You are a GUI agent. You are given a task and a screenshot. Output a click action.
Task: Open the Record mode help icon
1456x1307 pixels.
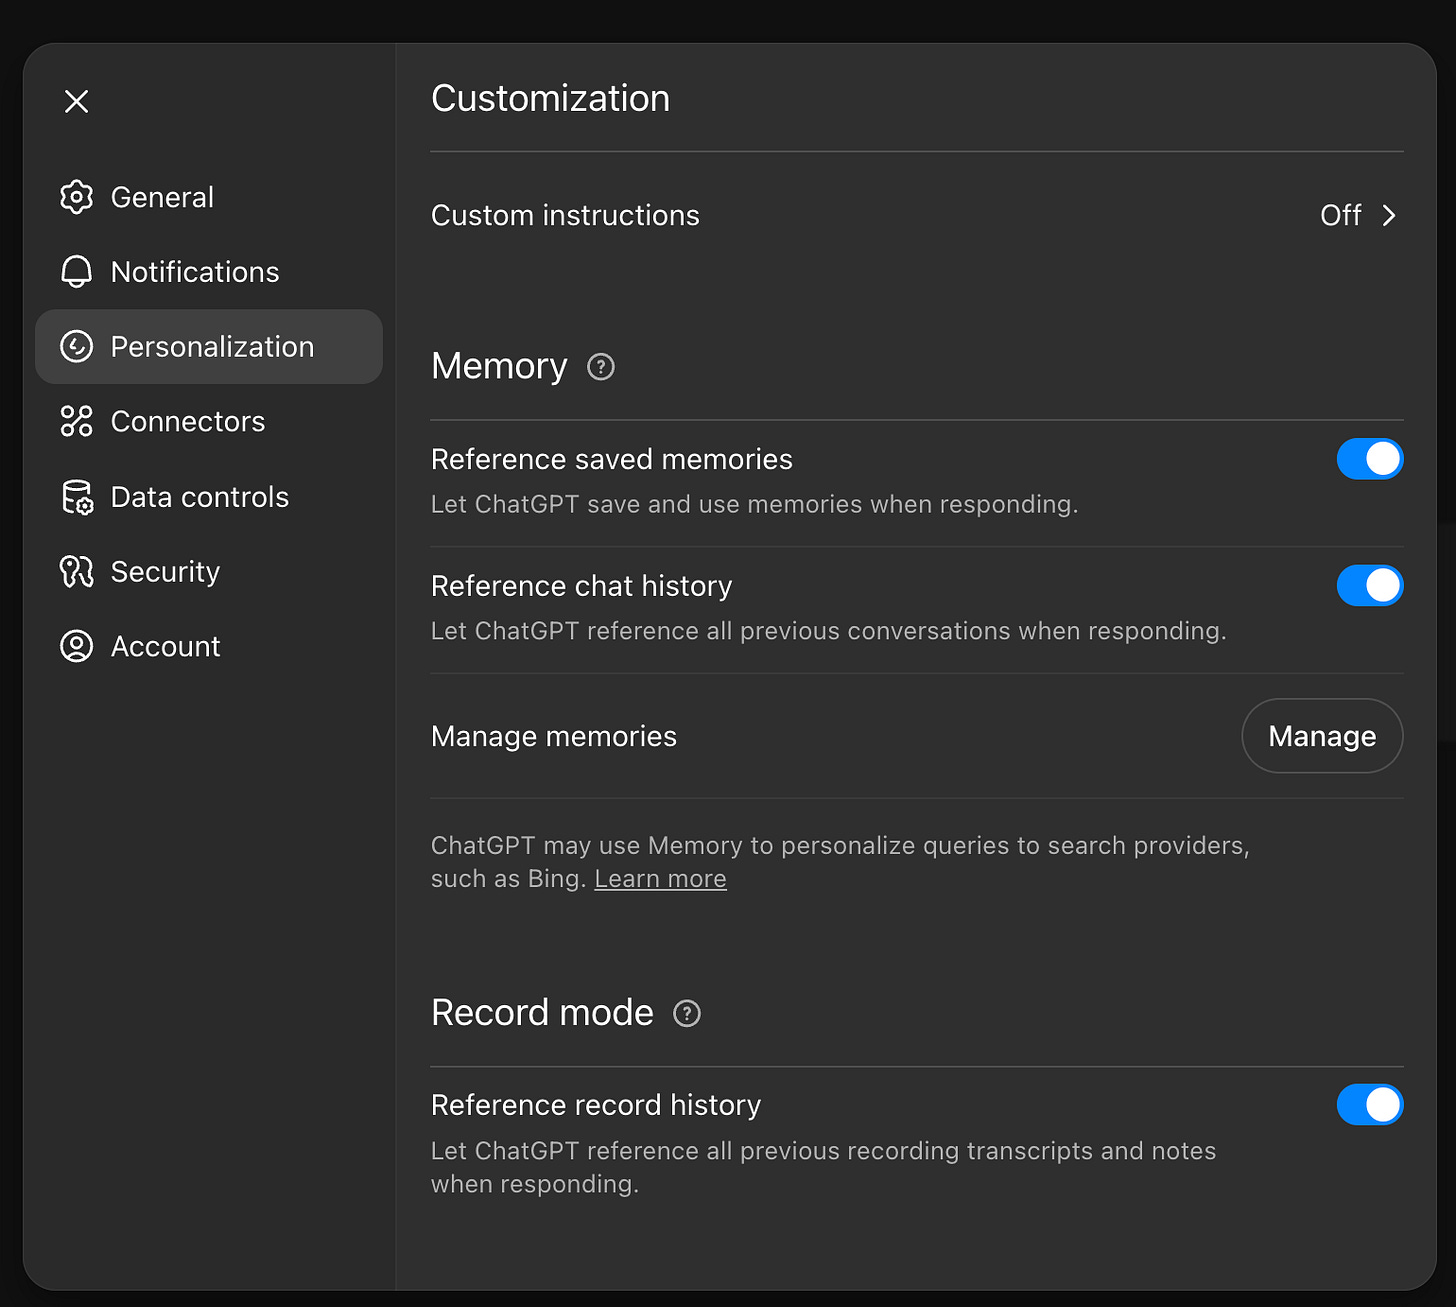687,1014
